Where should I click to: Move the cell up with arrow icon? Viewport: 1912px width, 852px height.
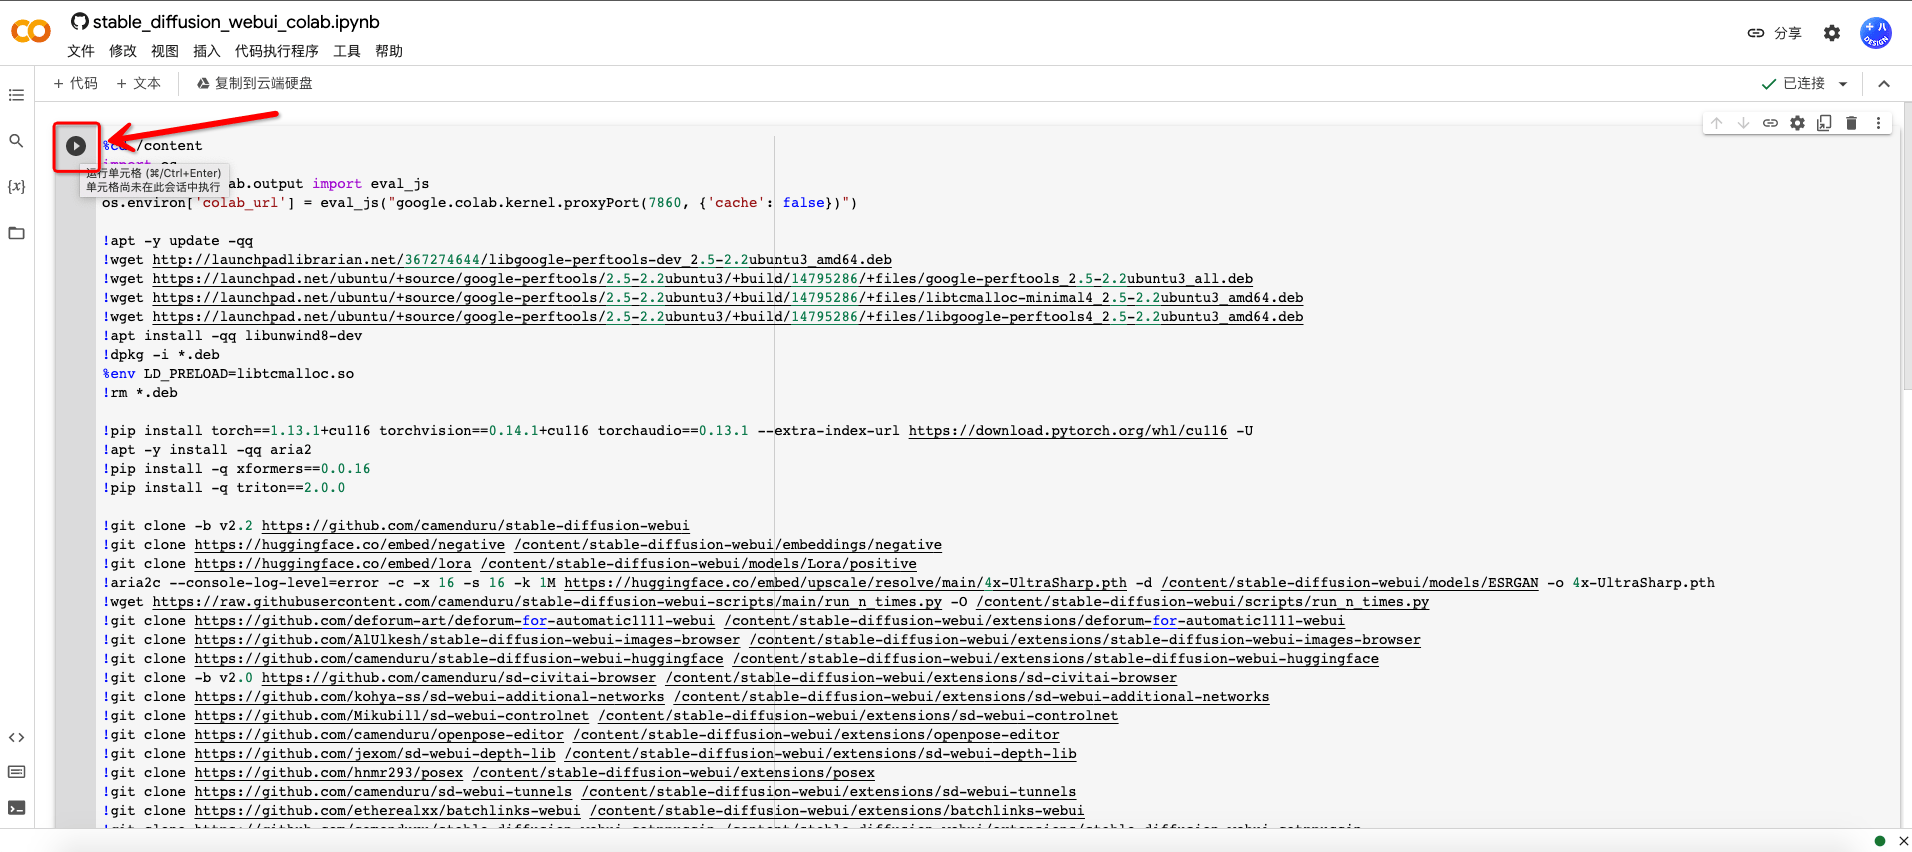[x=1716, y=123]
